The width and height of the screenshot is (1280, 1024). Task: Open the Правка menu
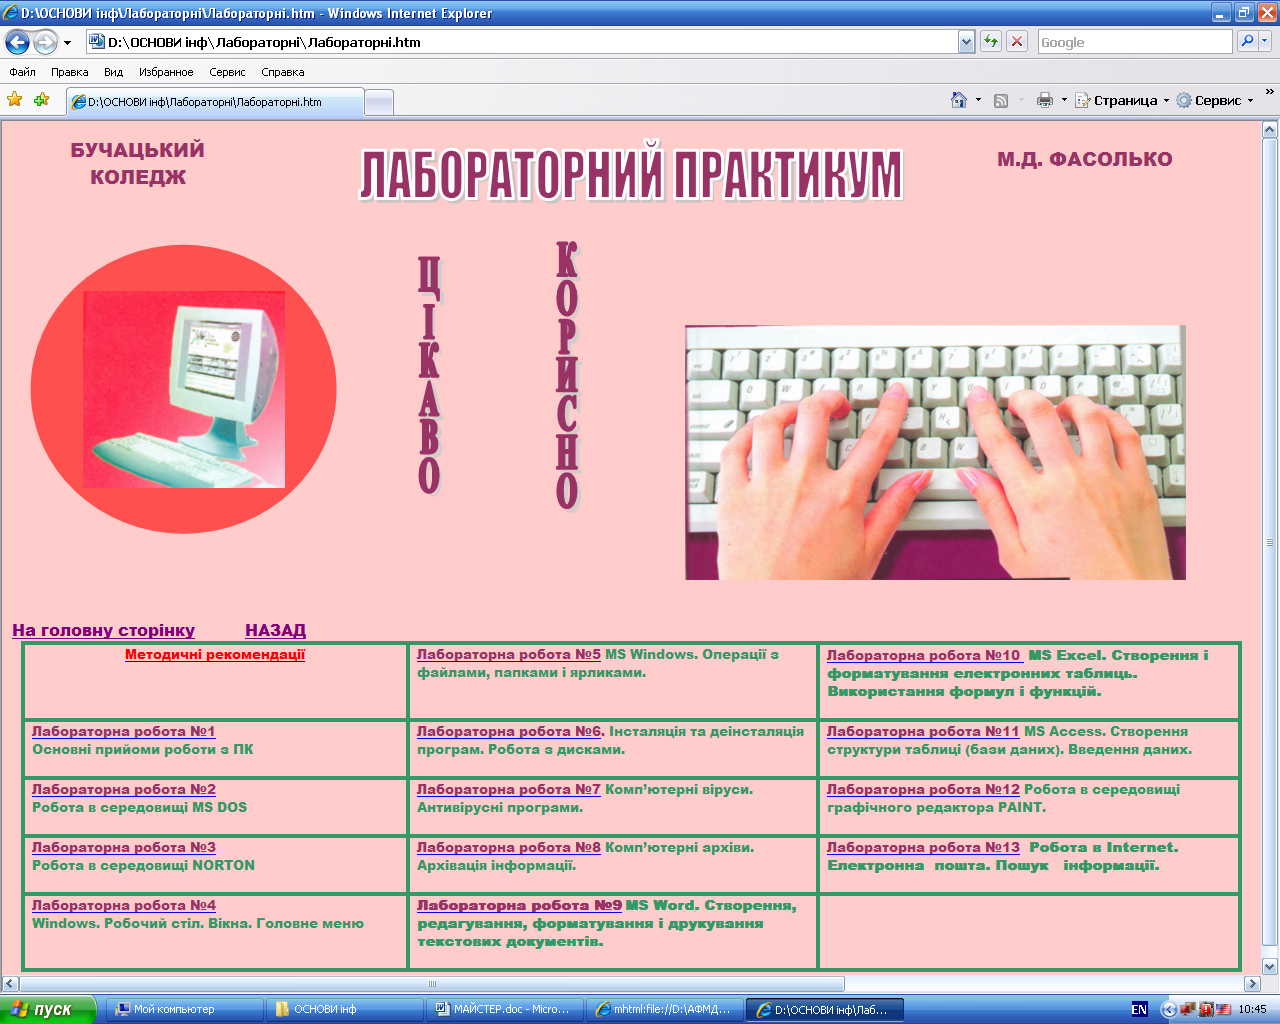click(70, 72)
